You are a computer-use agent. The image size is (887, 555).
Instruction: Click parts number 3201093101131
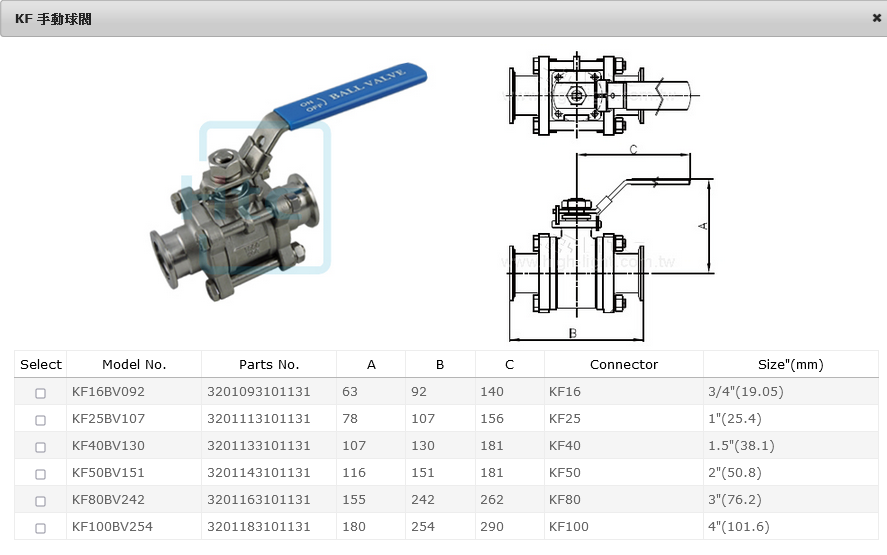(x=259, y=392)
